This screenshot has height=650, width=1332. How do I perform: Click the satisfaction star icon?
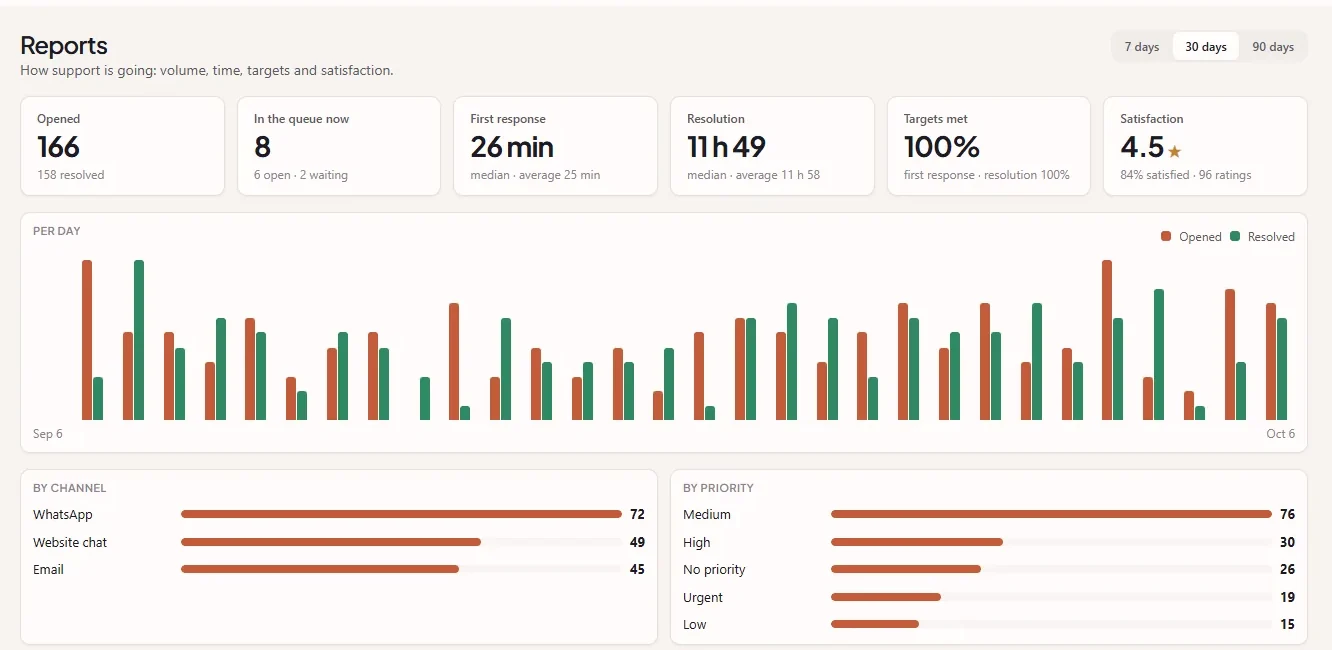tap(1175, 152)
